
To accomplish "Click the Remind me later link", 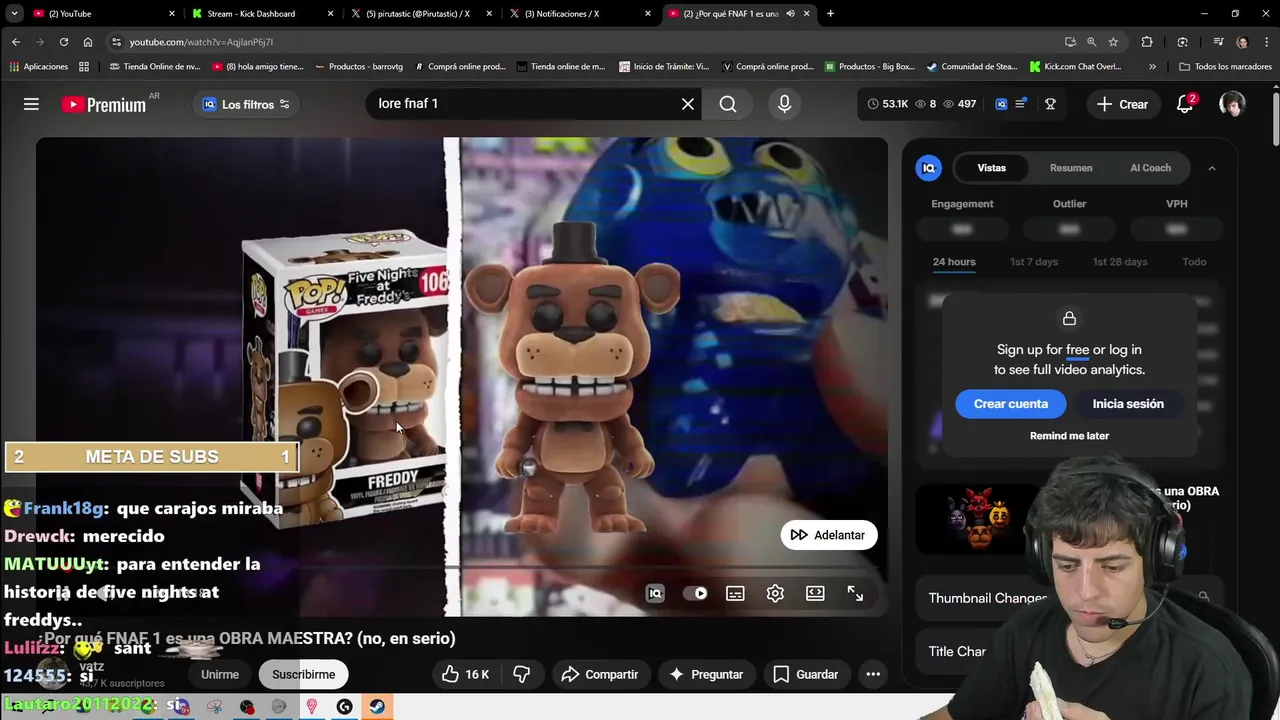I will (x=1069, y=436).
